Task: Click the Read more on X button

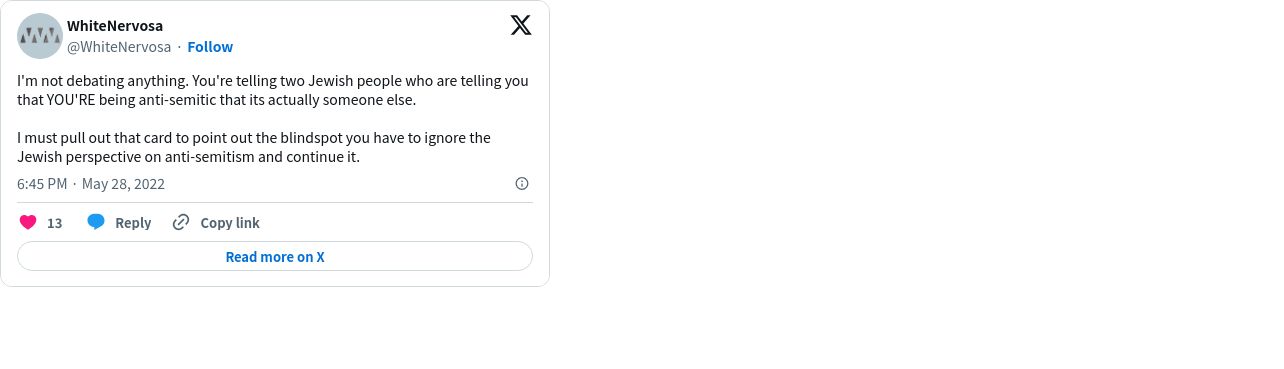Action: (275, 256)
